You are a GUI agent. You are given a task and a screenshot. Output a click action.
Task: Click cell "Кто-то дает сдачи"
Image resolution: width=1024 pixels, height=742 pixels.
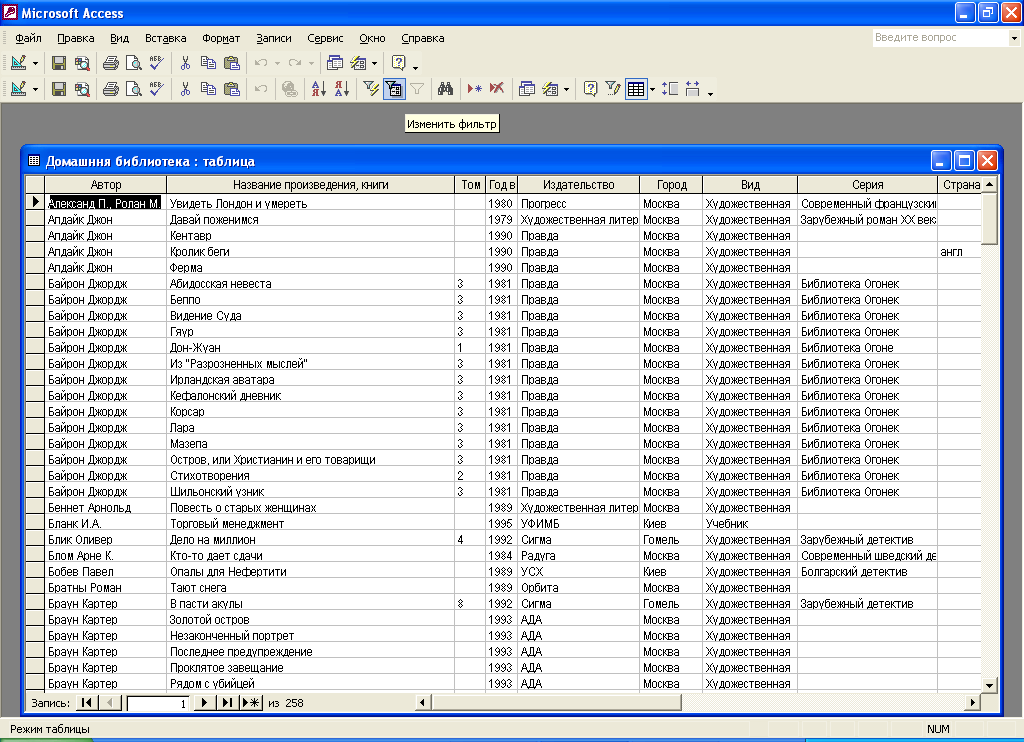tap(310, 556)
